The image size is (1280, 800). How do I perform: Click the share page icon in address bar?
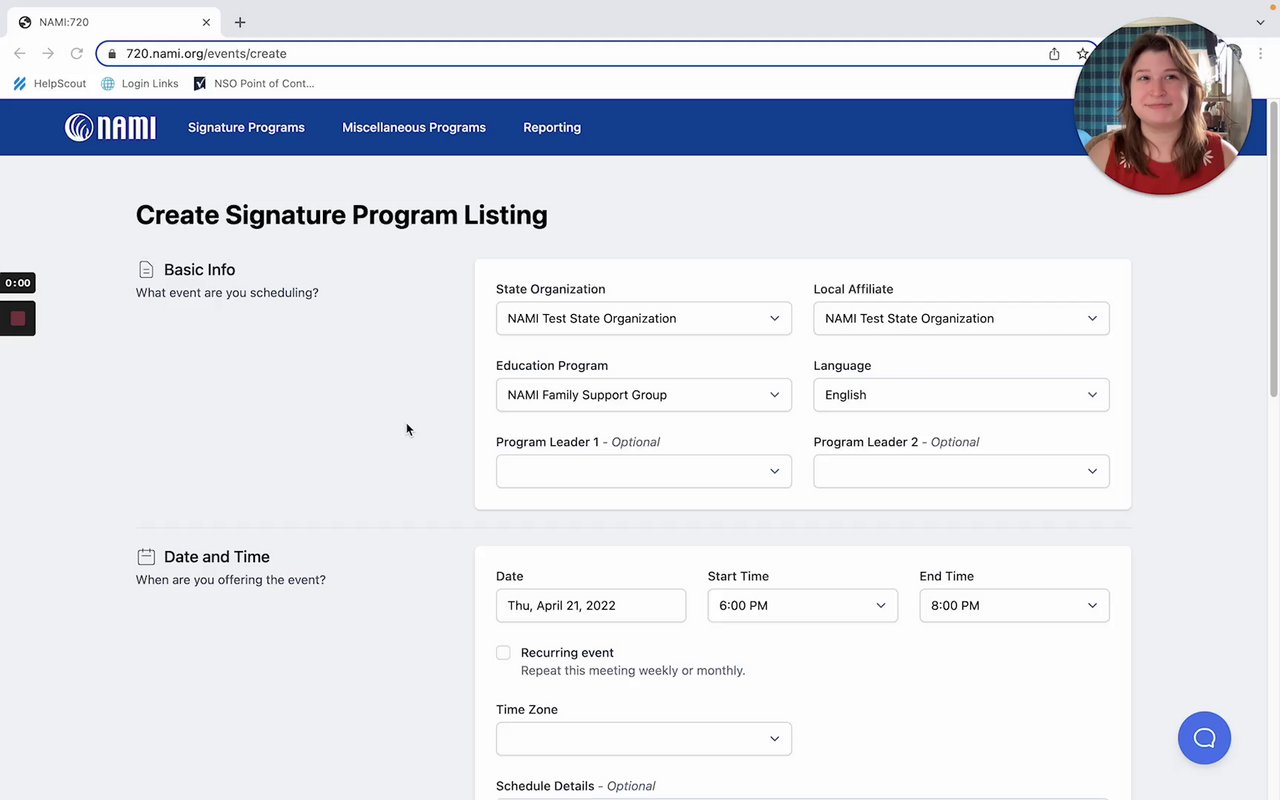point(1054,54)
